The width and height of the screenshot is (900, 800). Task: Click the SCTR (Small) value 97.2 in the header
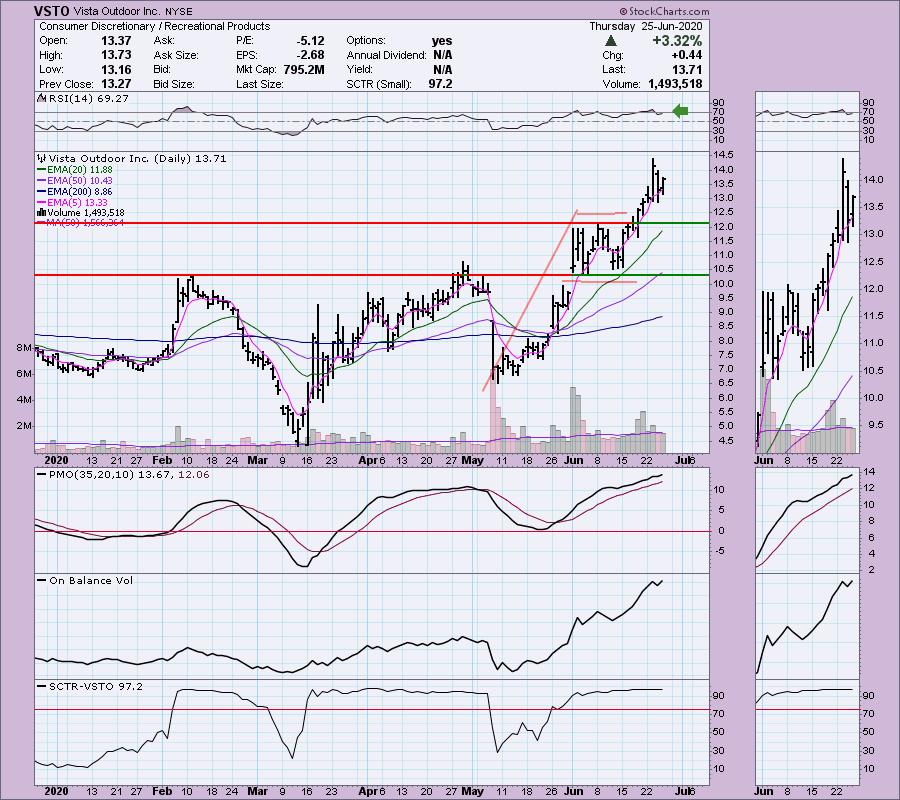(440, 84)
